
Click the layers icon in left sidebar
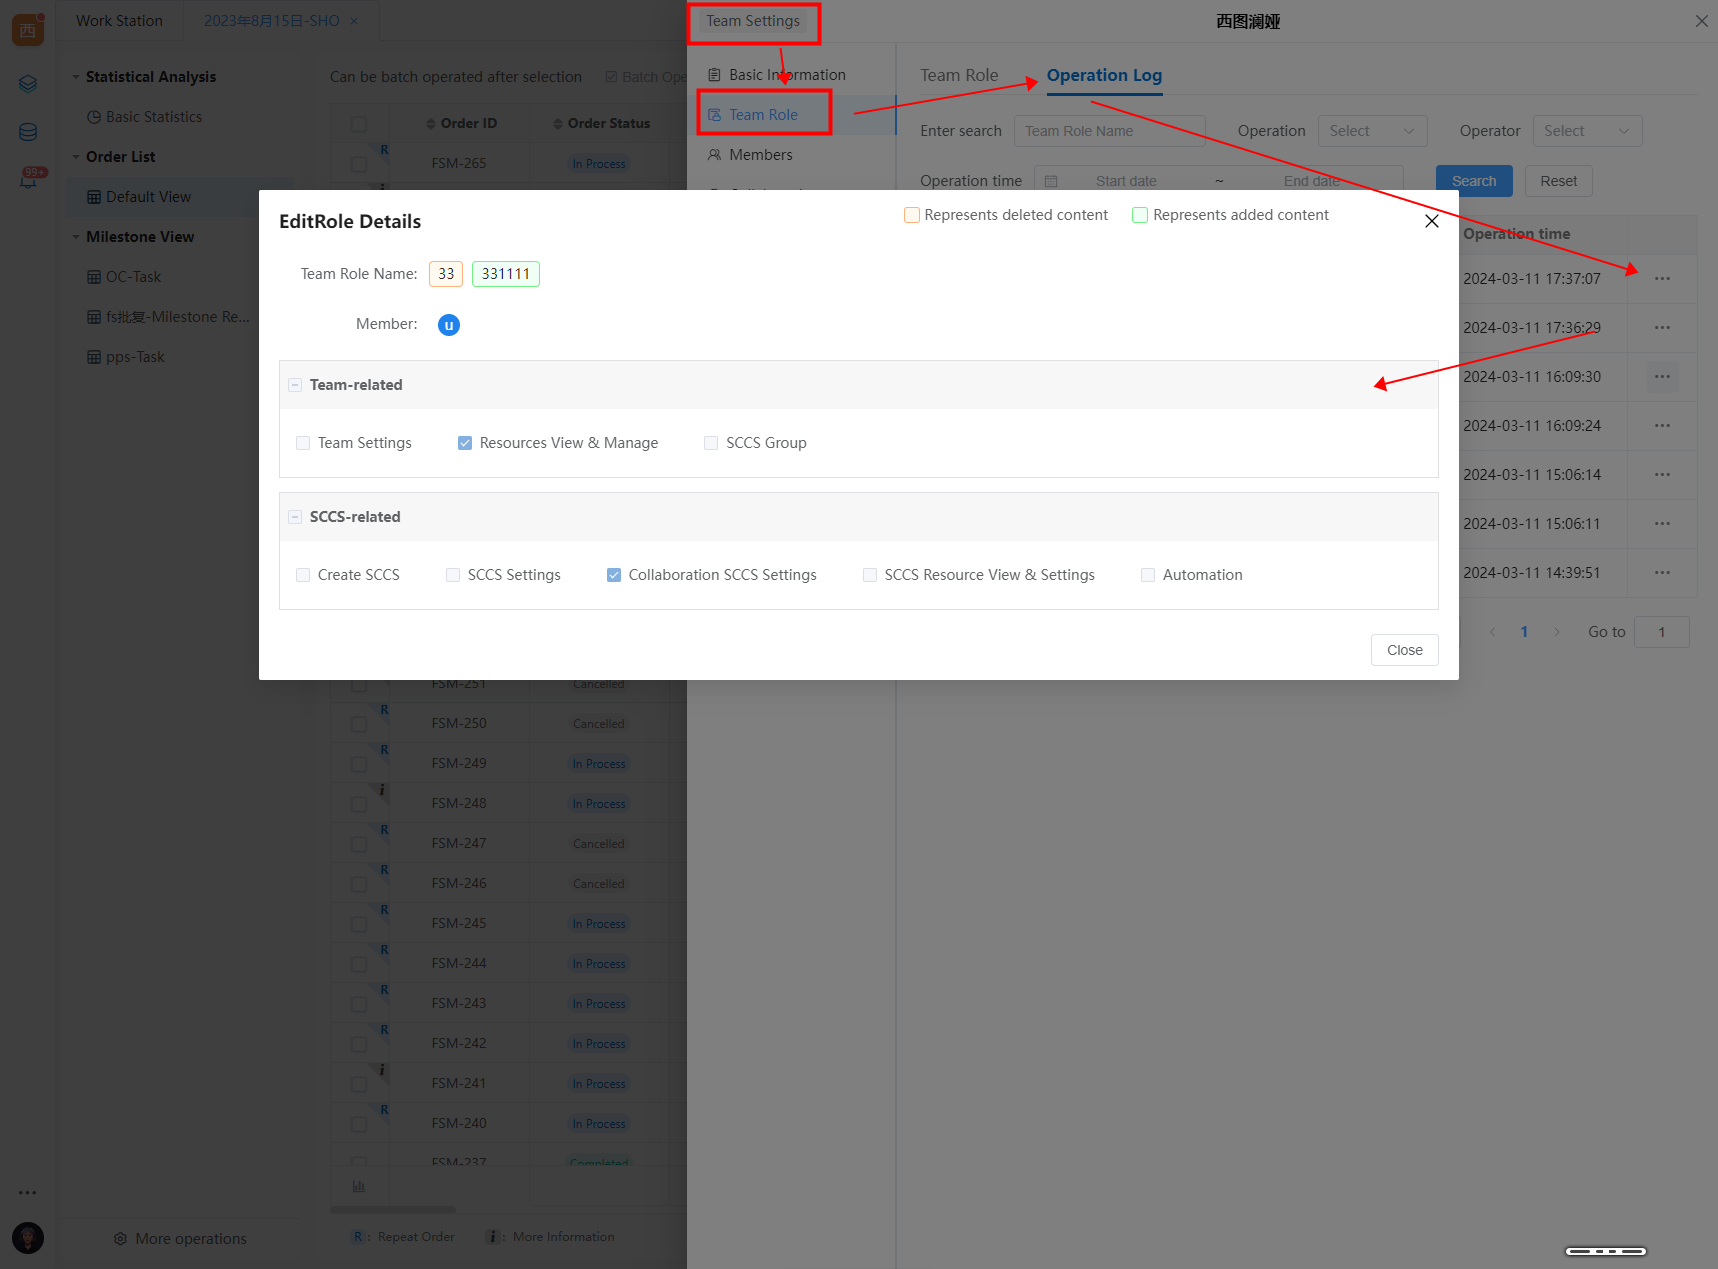28,84
